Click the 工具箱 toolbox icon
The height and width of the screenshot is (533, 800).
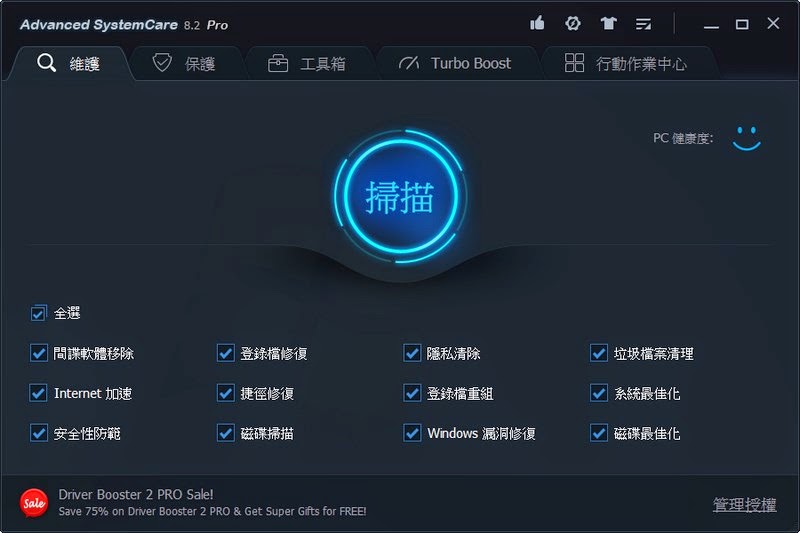[278, 64]
